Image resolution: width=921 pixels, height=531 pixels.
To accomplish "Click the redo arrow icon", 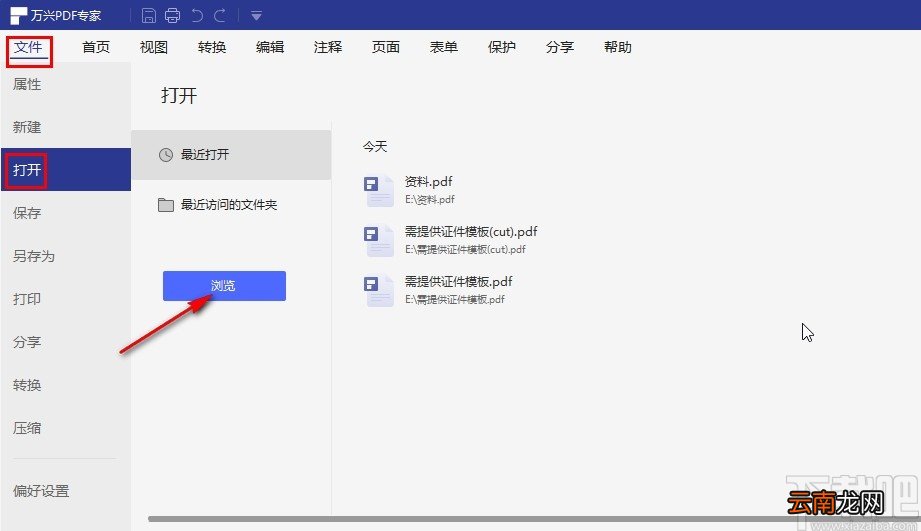I will [x=220, y=15].
